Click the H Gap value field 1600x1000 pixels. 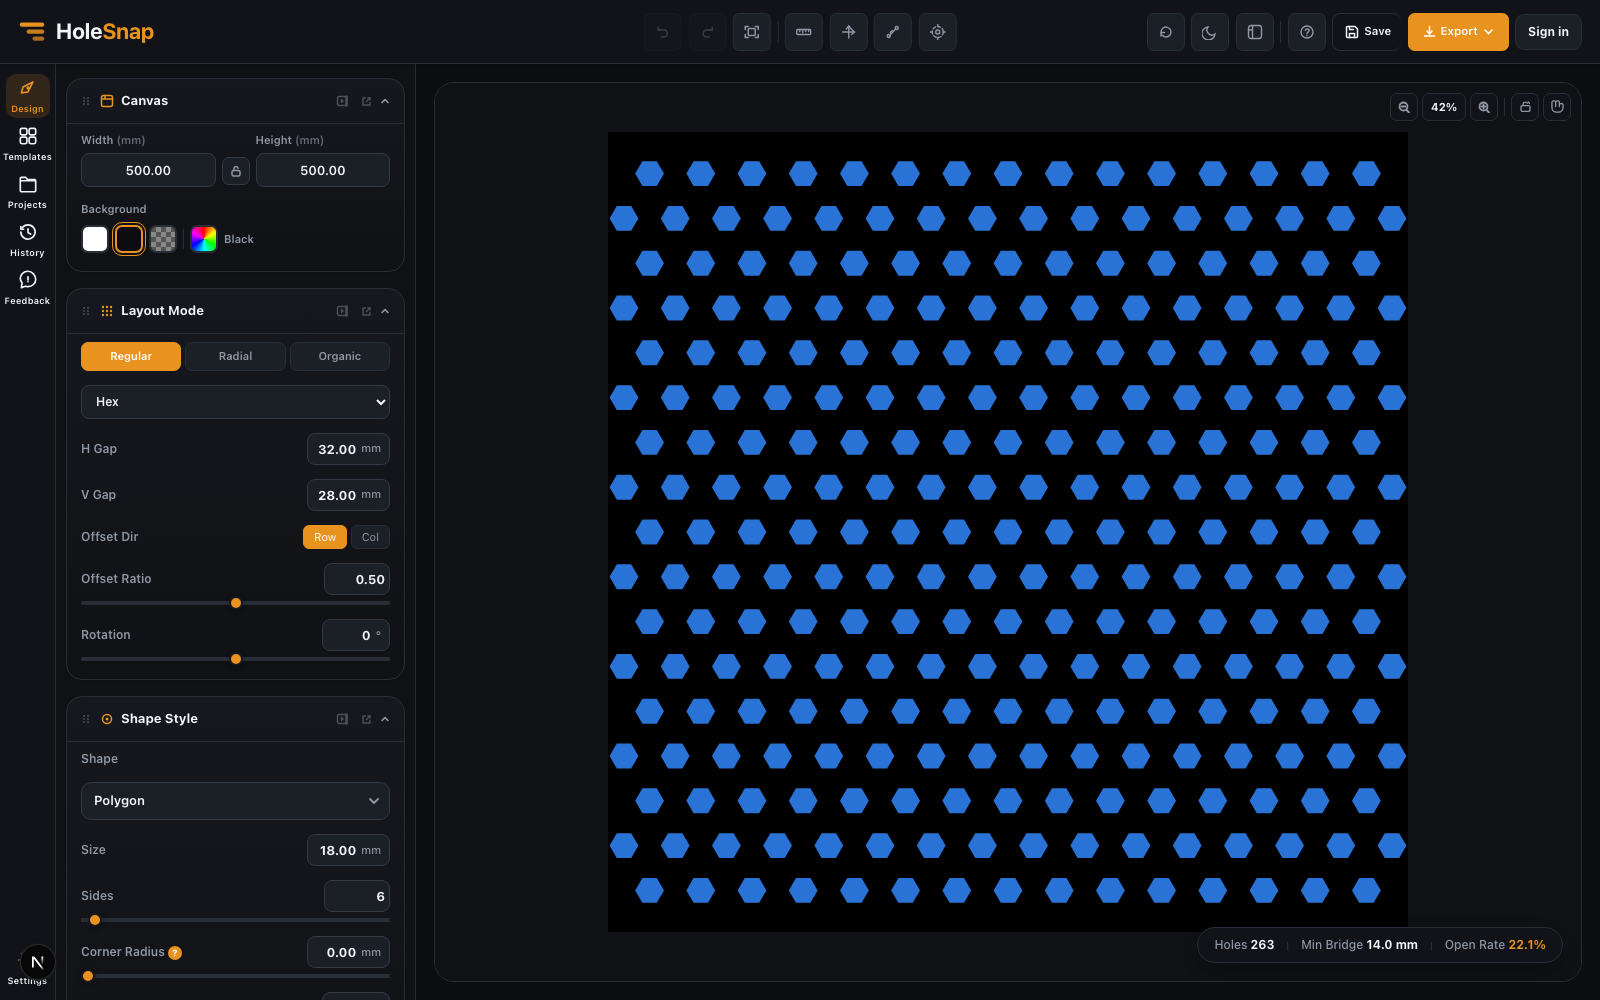click(x=348, y=449)
